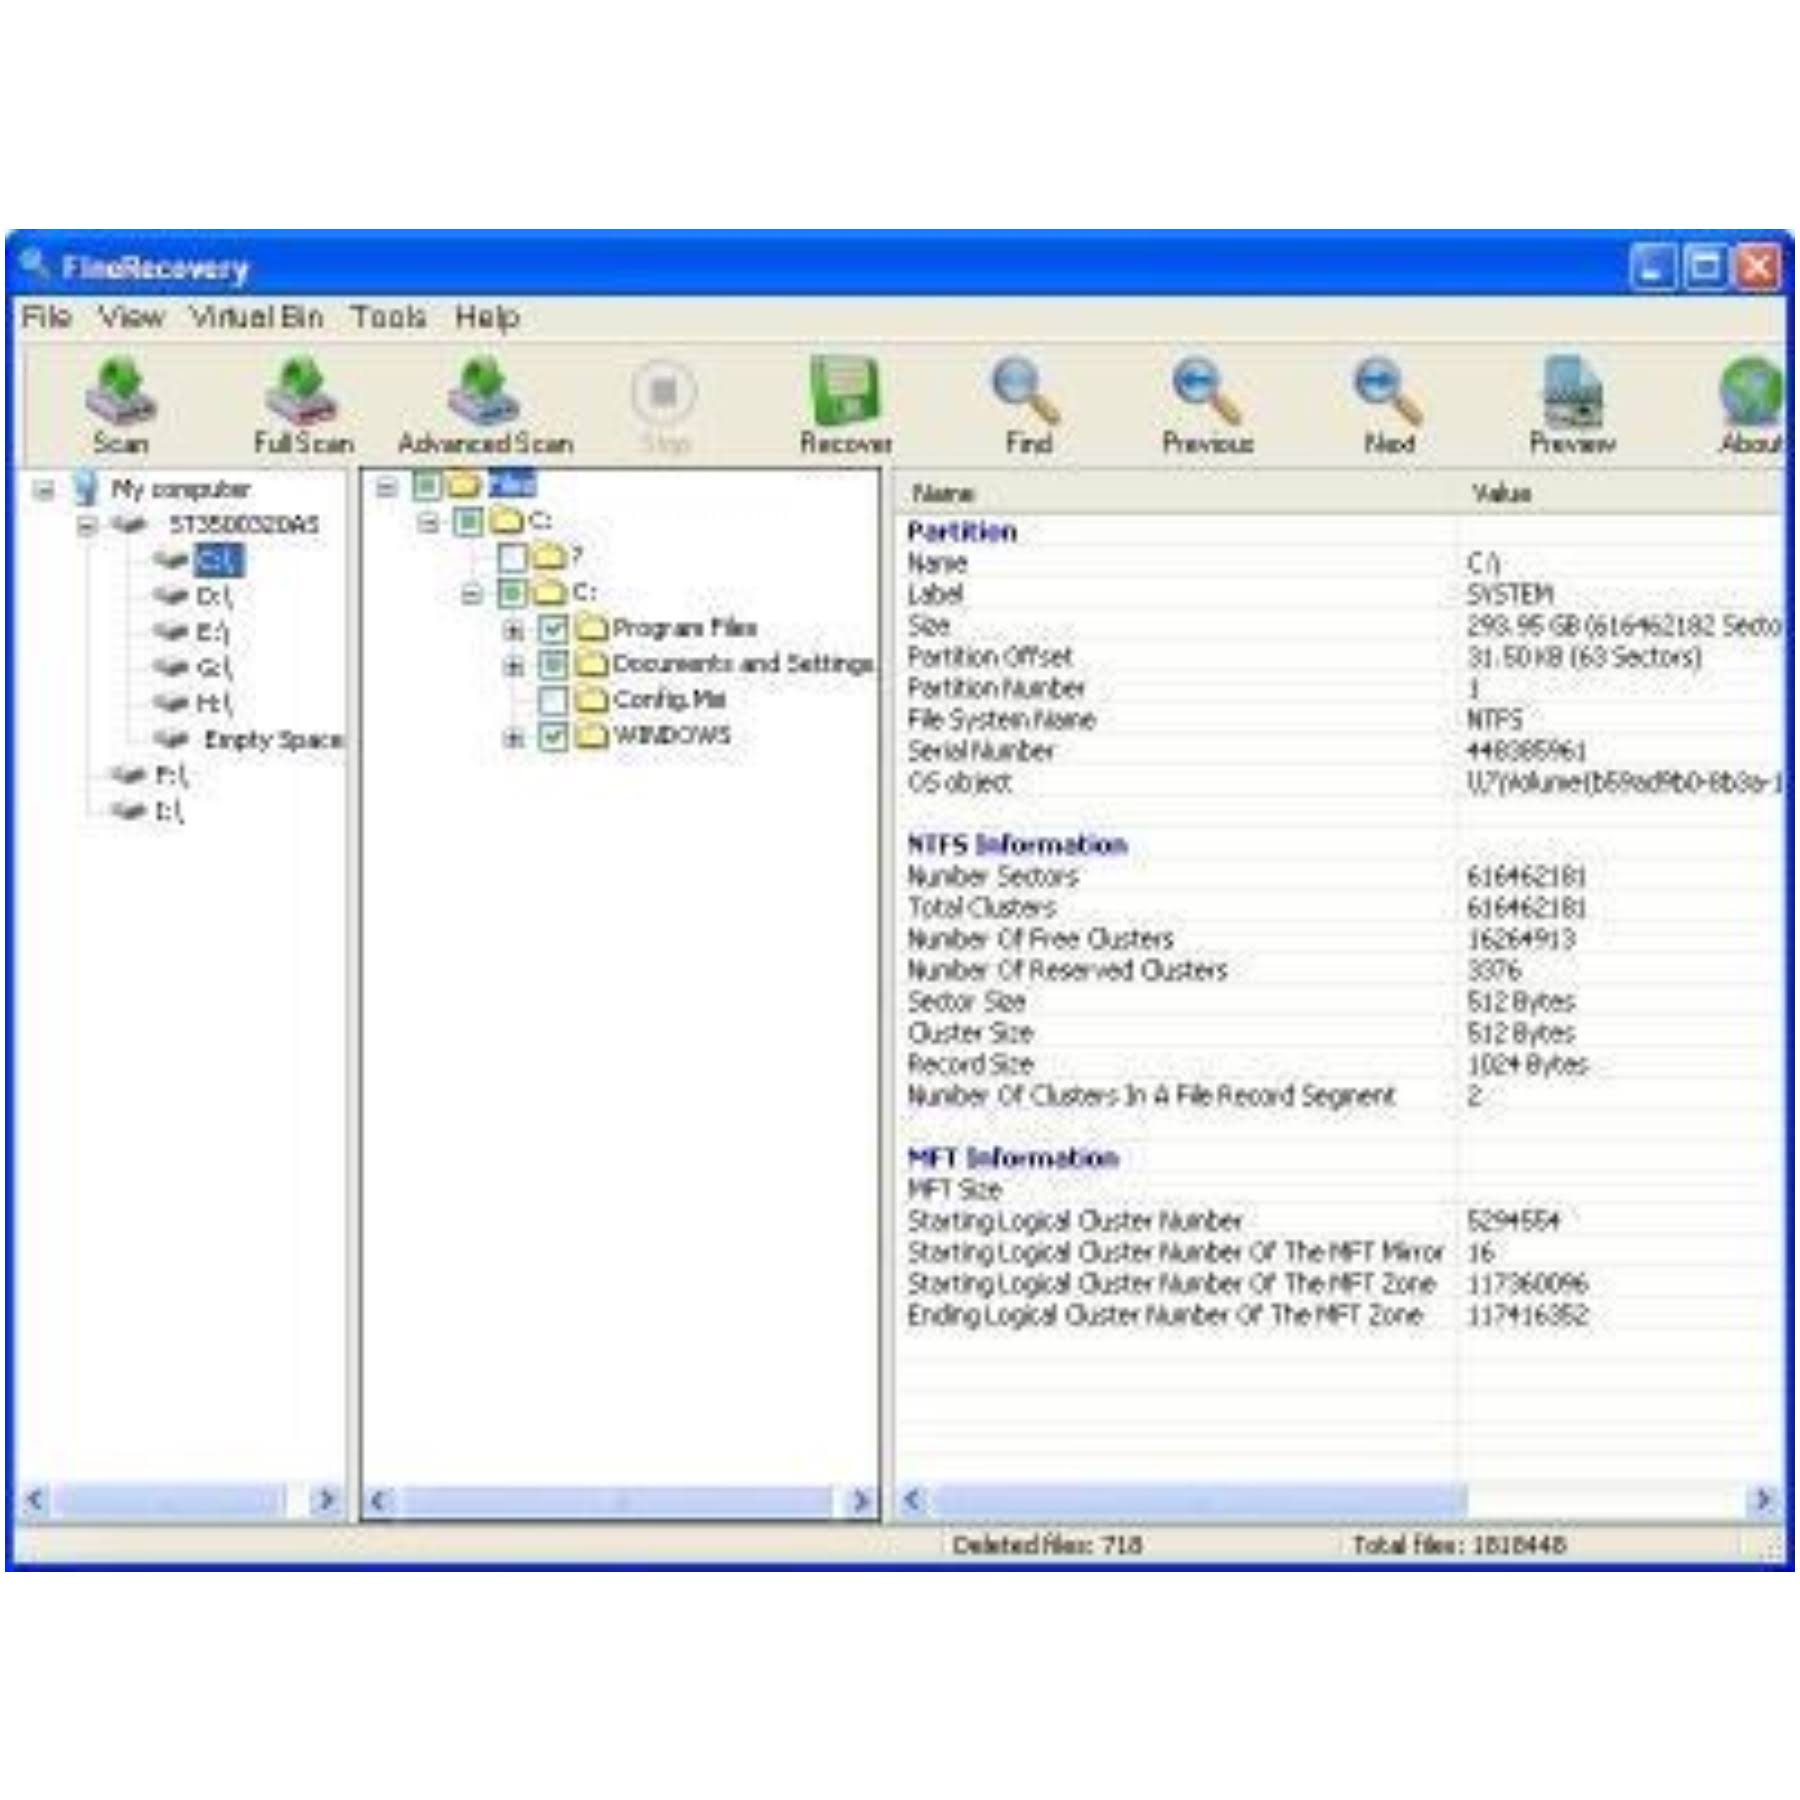Screen dimensions: 1800x1800
Task: Toggle the first-level C: folder checkbox
Action: [468, 521]
